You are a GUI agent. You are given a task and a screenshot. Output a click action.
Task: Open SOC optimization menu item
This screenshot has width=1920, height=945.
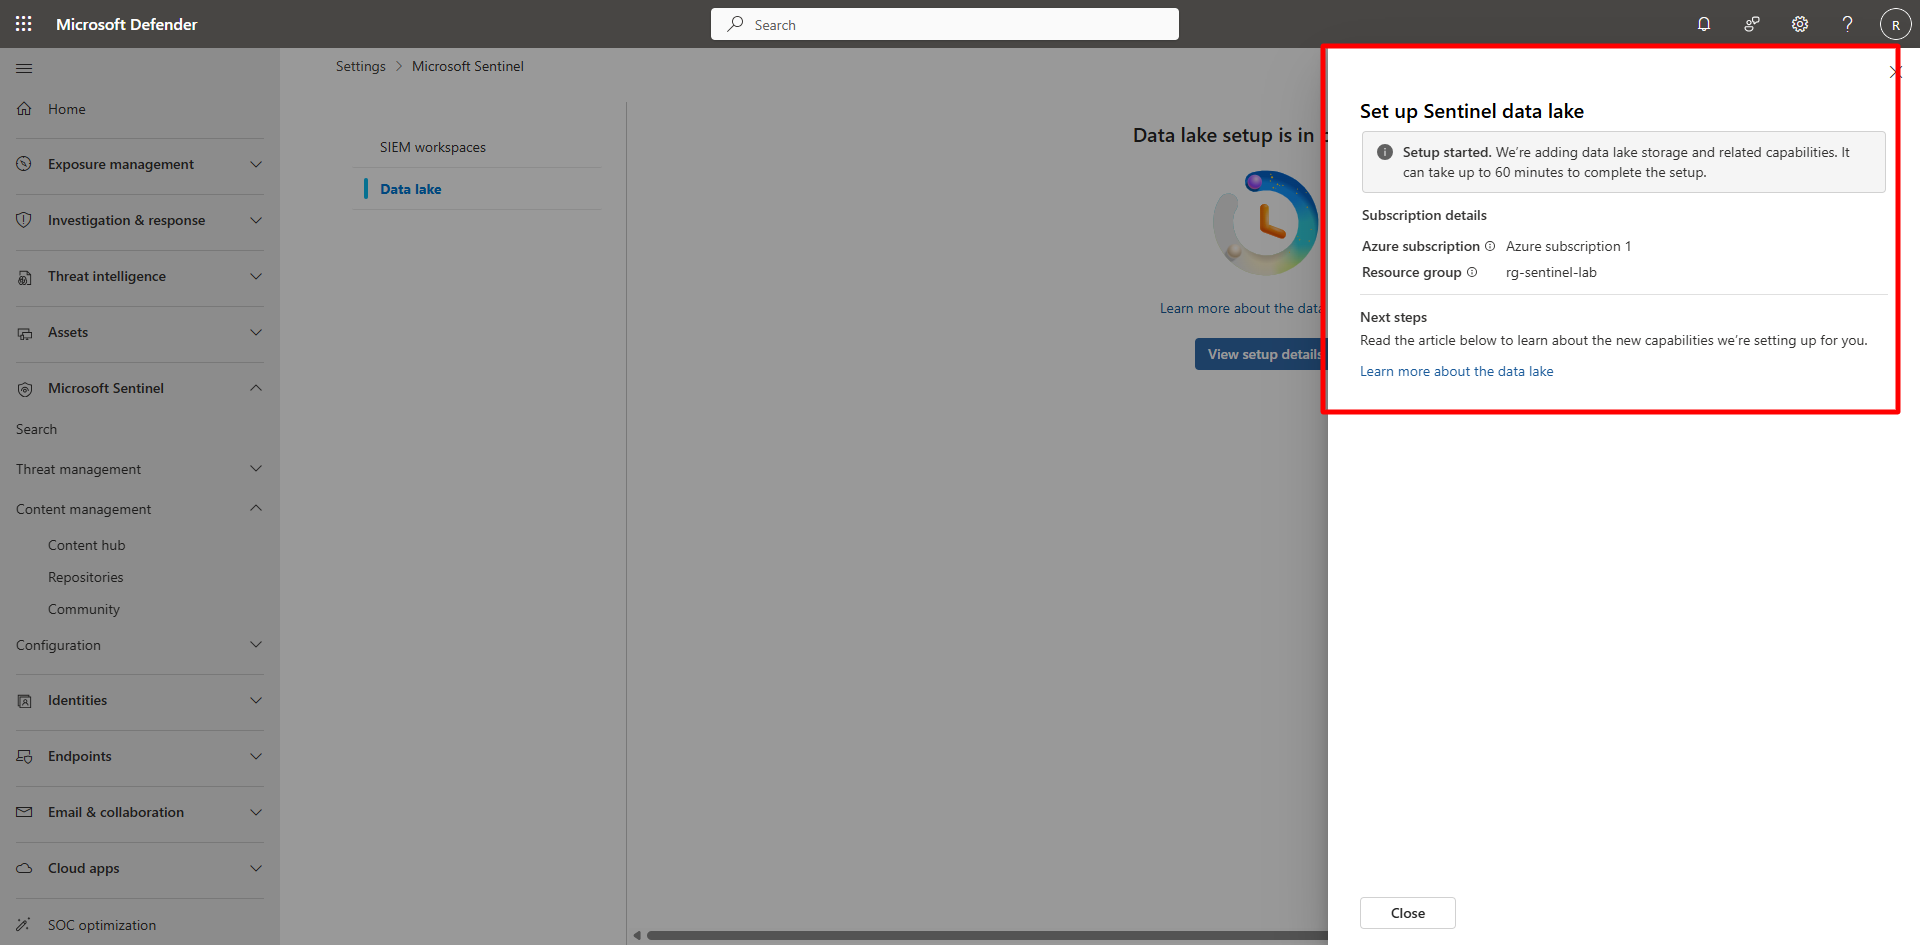pyautogui.click(x=102, y=925)
